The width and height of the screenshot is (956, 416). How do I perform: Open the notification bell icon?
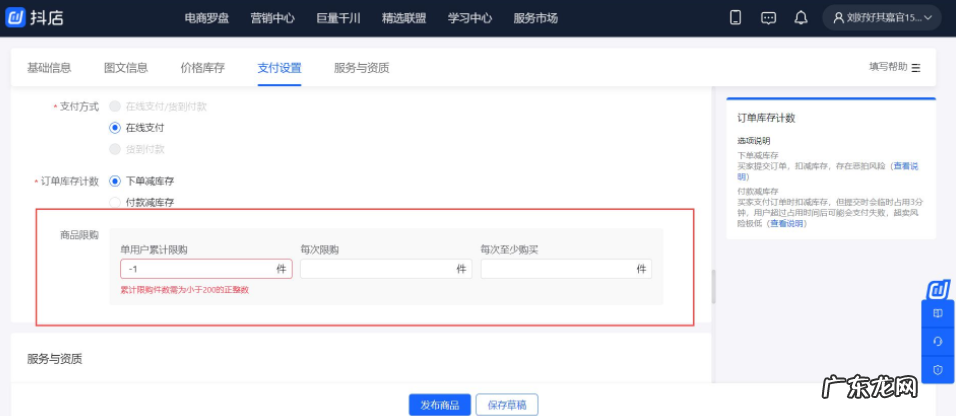801,18
